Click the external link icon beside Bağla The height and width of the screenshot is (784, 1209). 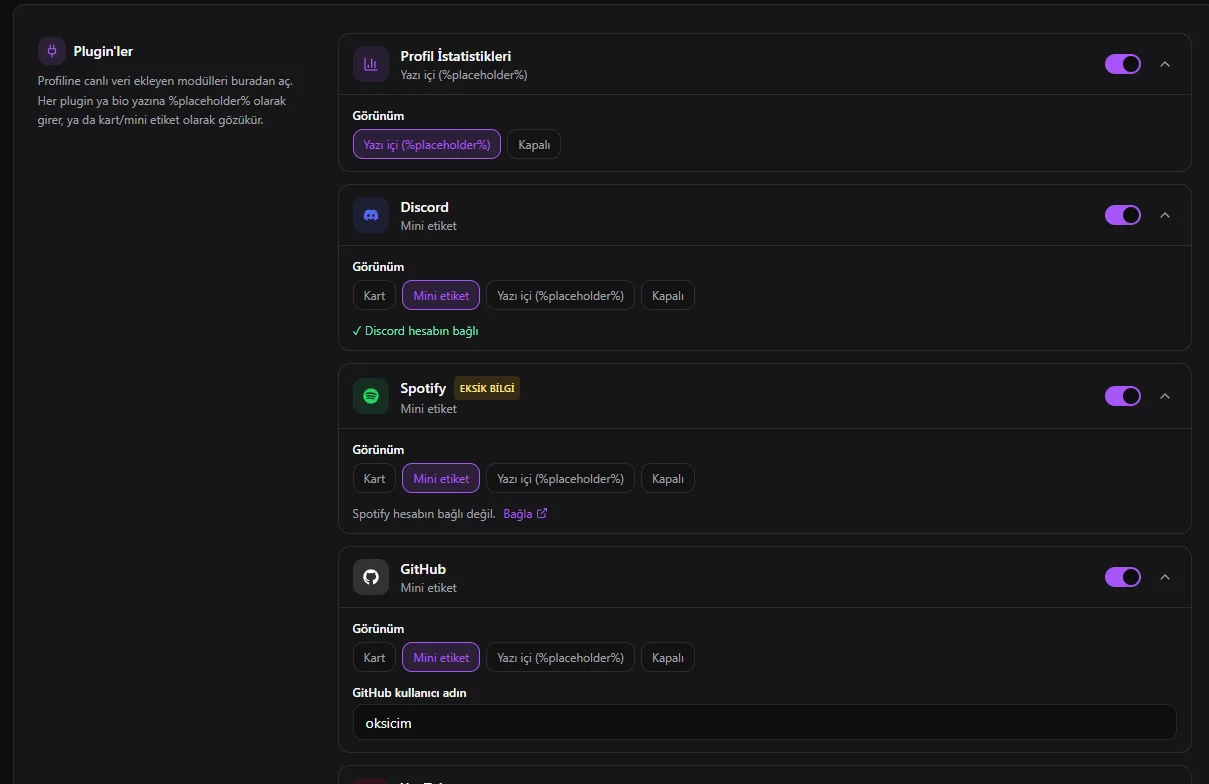(x=542, y=514)
